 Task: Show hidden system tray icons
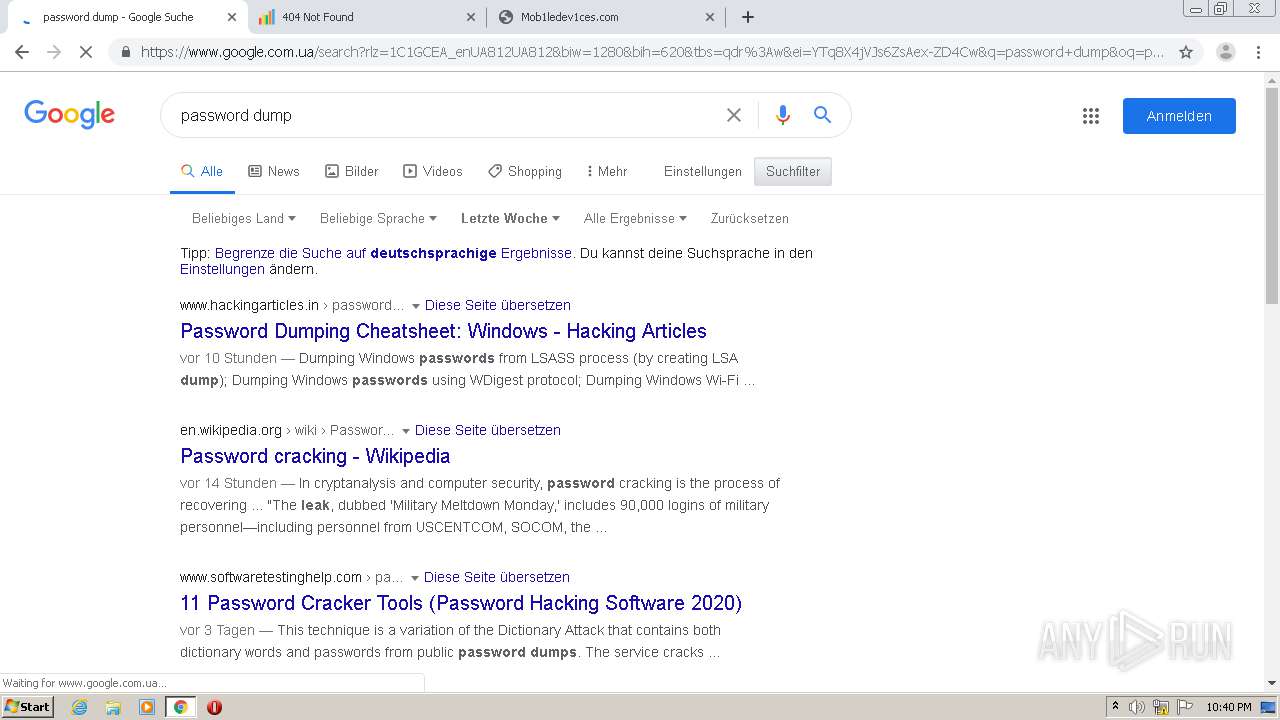click(1115, 707)
